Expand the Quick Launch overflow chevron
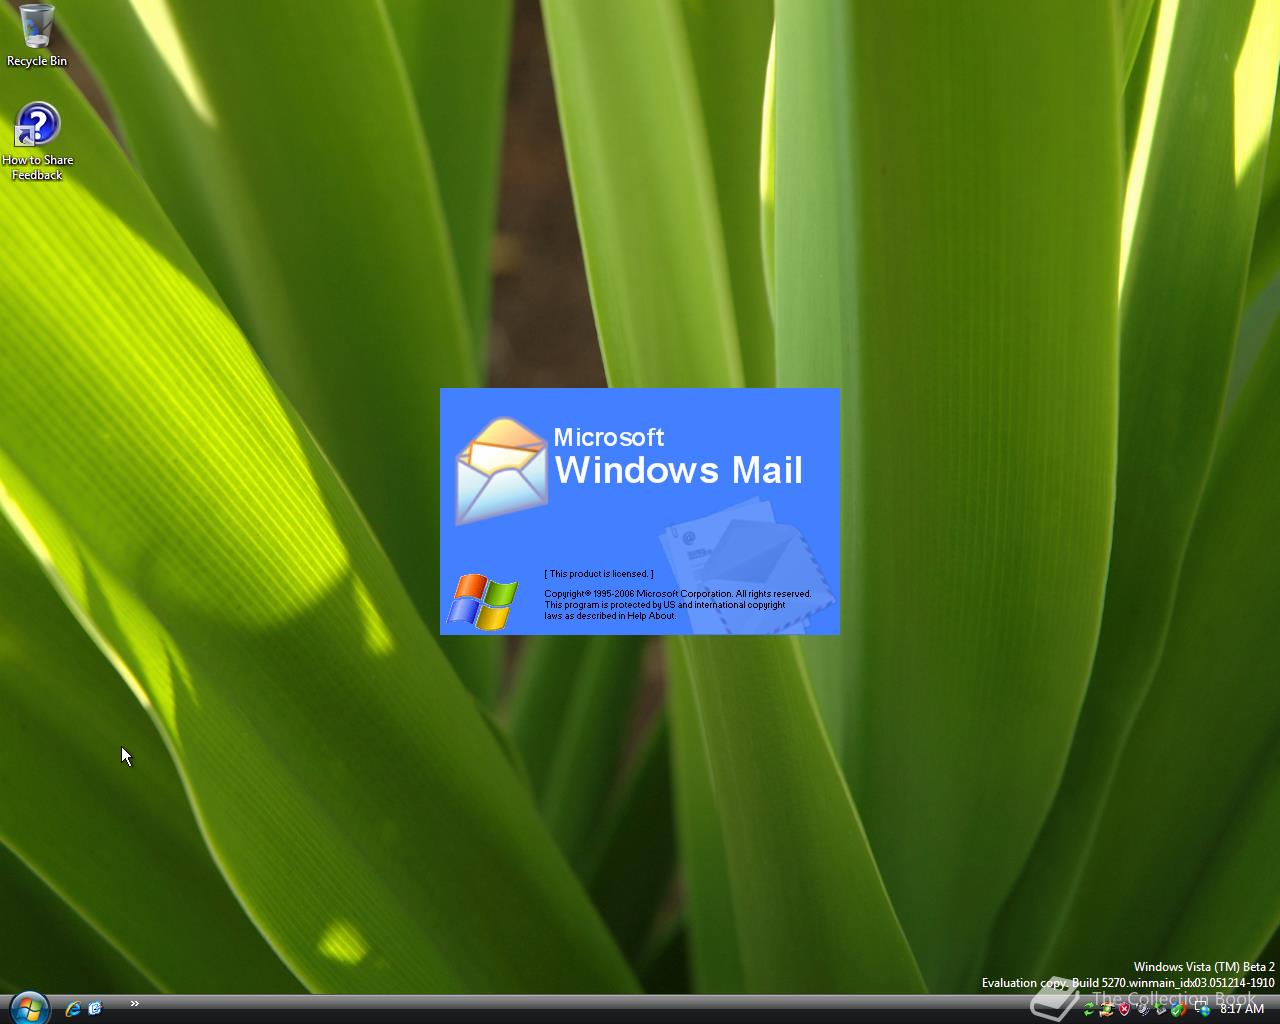The image size is (1280, 1024). tap(134, 1003)
